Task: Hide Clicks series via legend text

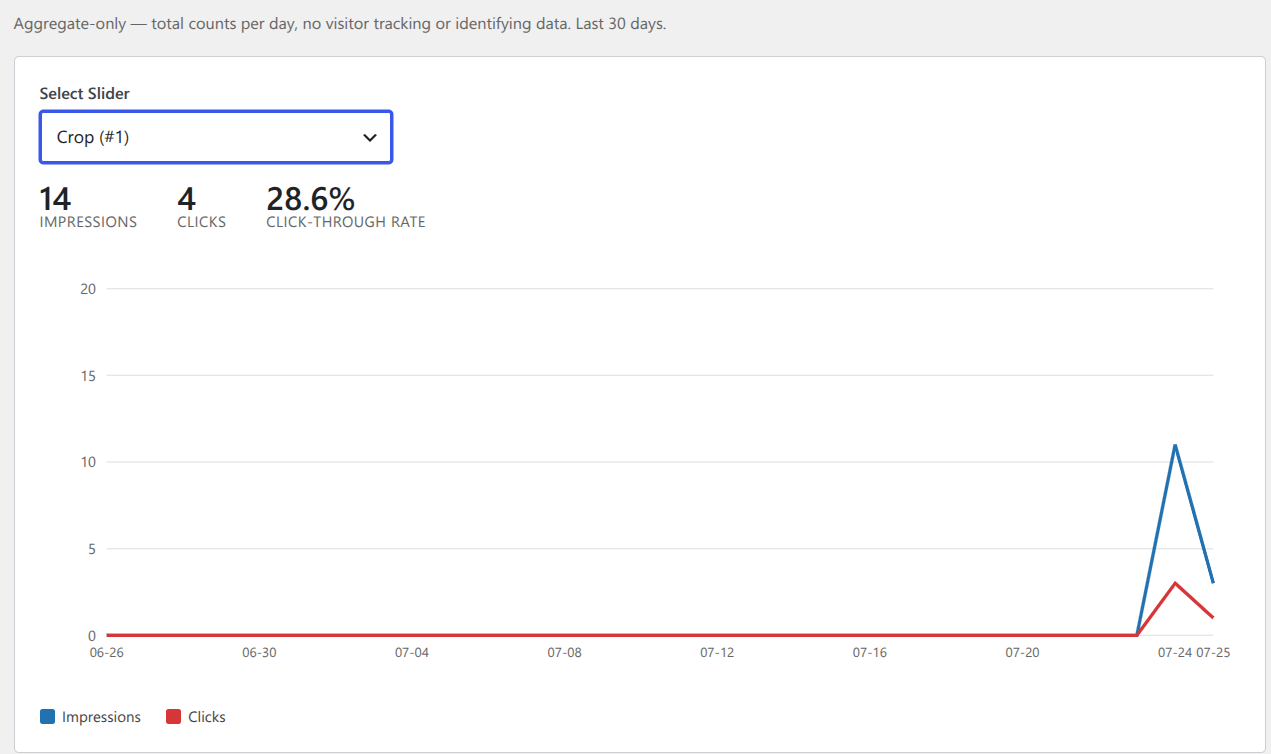Action: [x=207, y=717]
